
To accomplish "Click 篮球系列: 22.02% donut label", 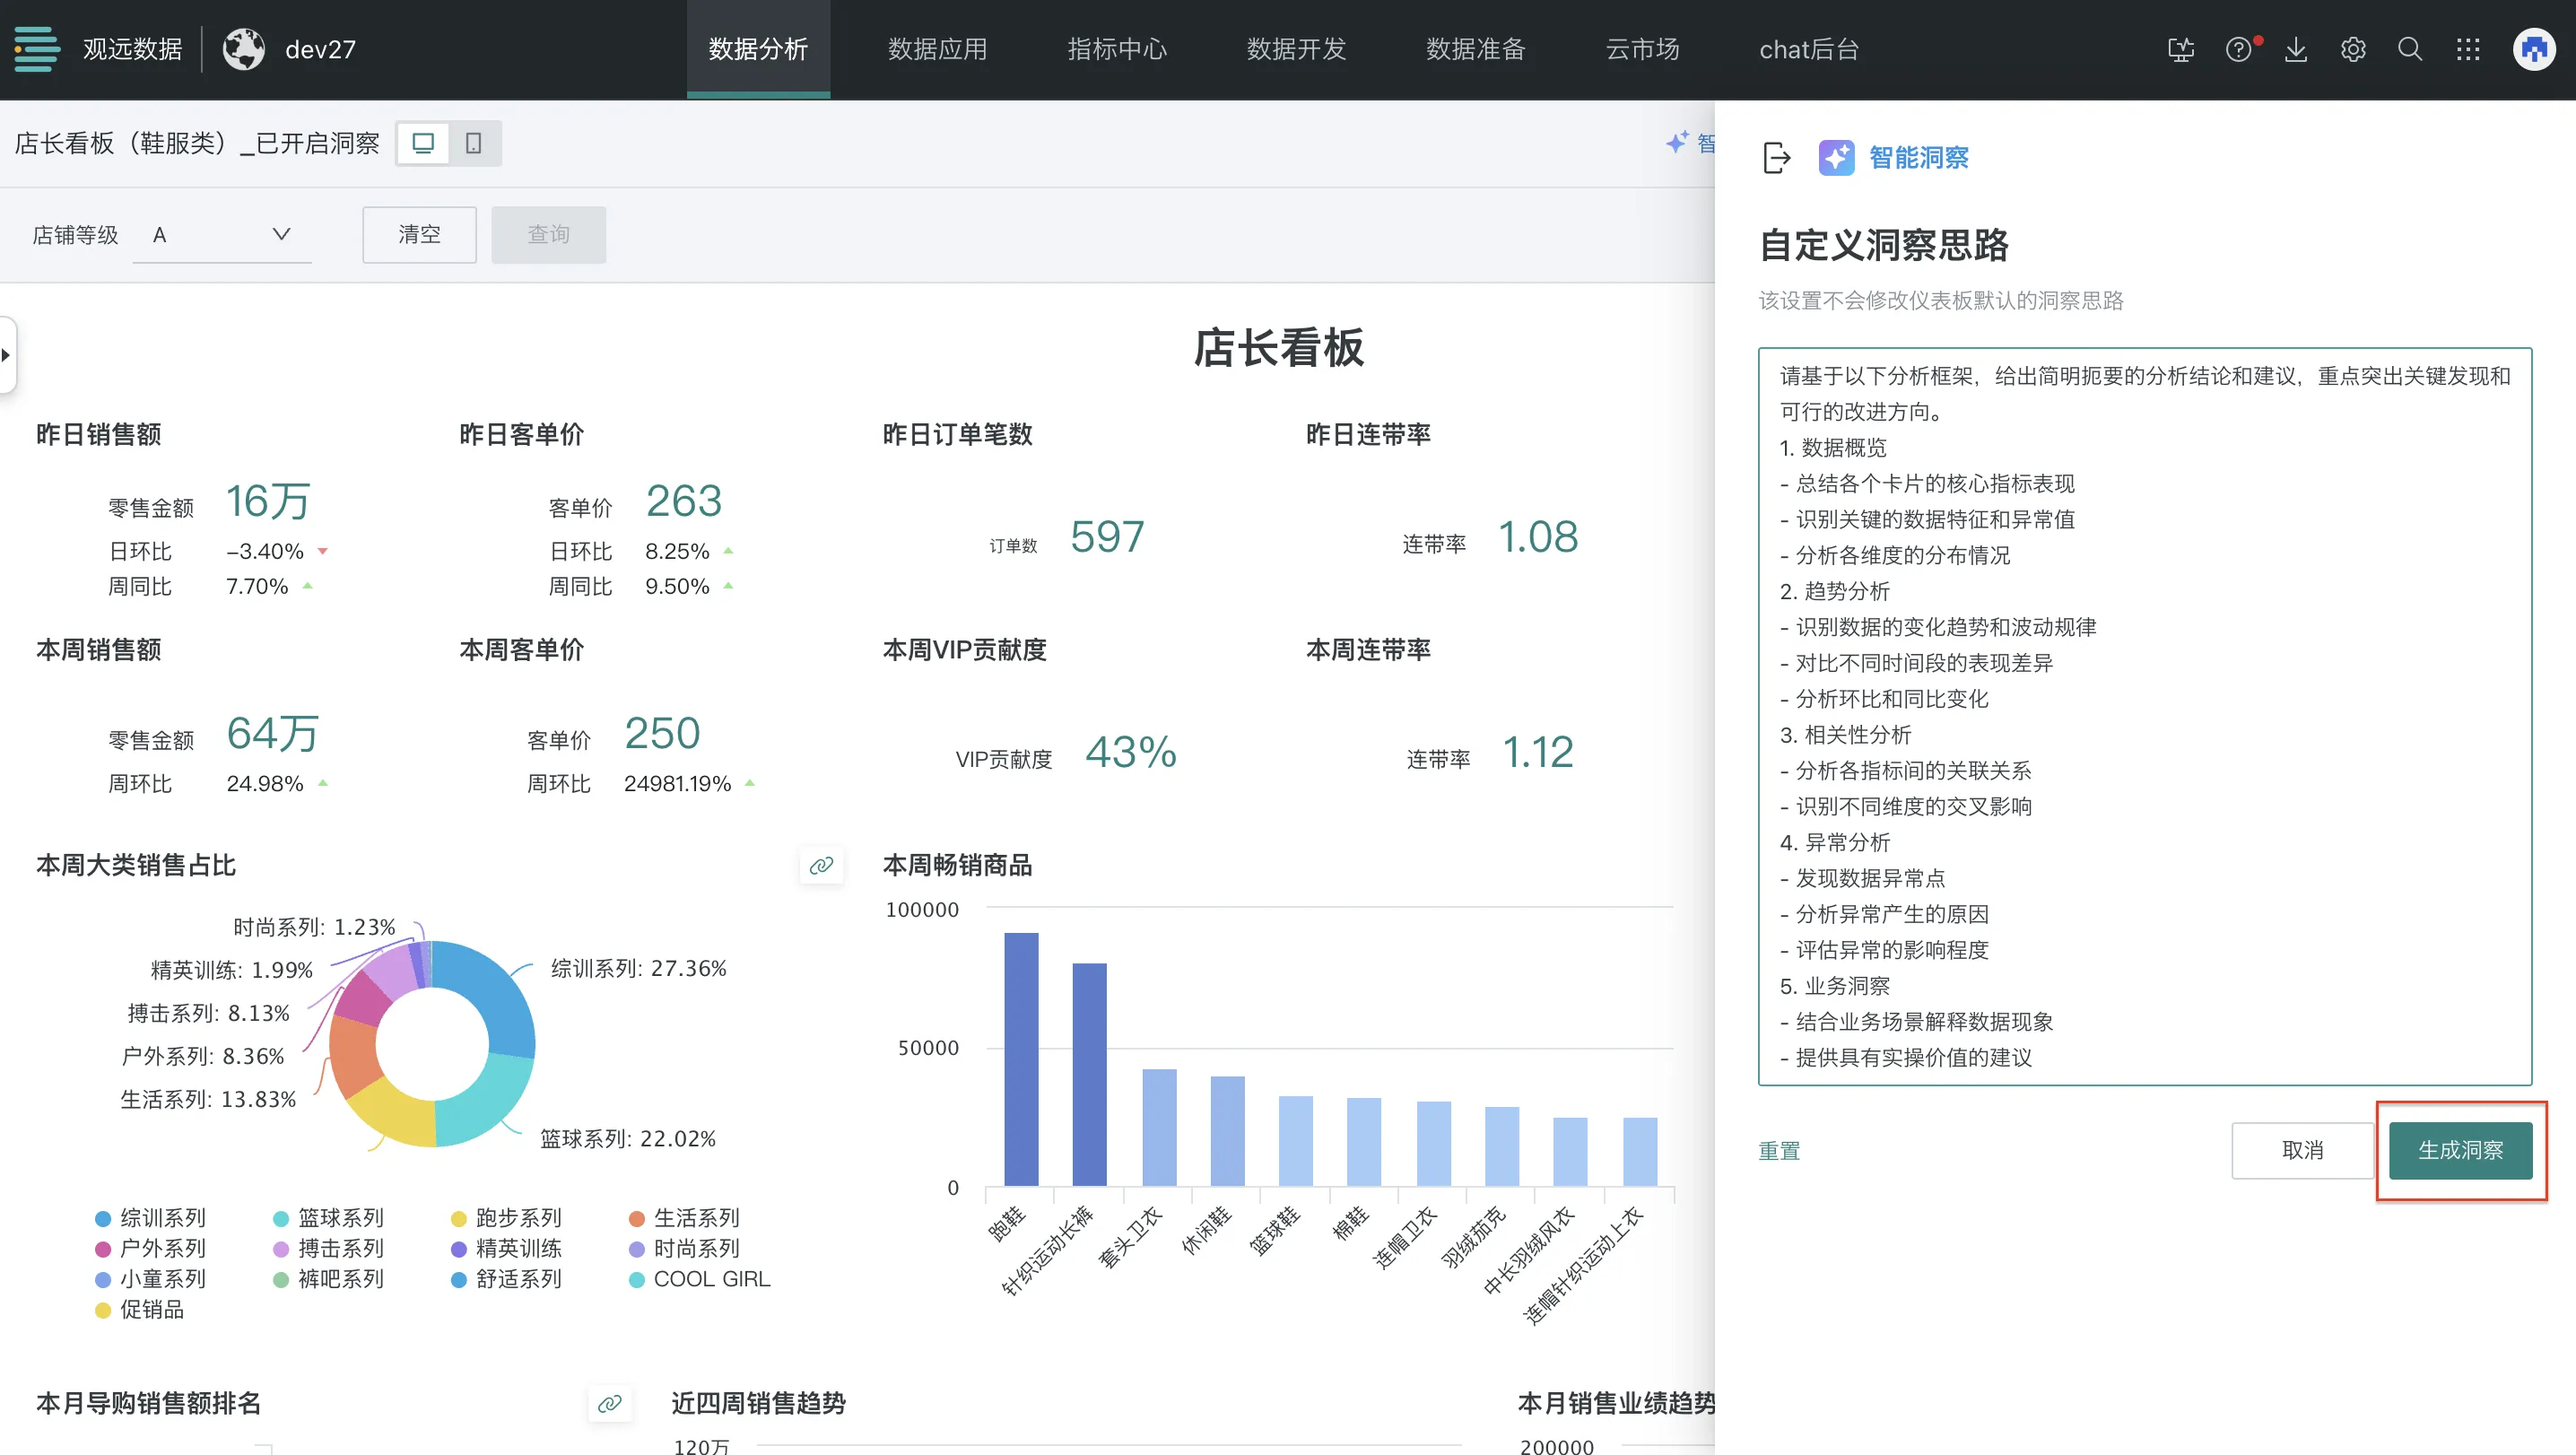I will coord(628,1139).
